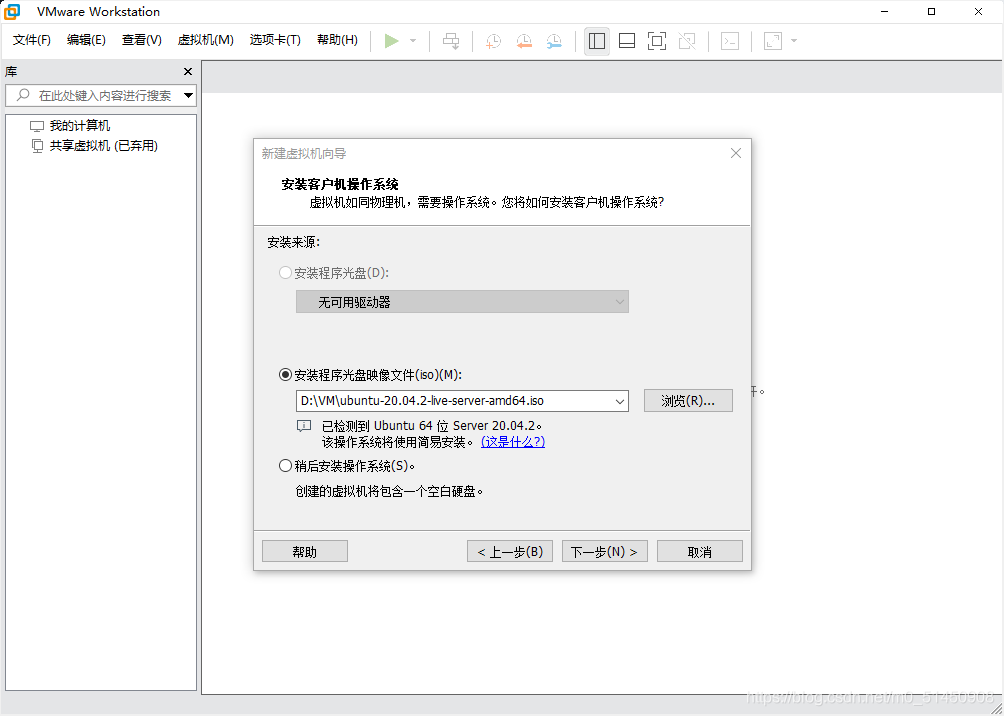Image resolution: width=1004 pixels, height=716 pixels.
Task: Open the 文件(F) menu
Action: [x=32, y=40]
